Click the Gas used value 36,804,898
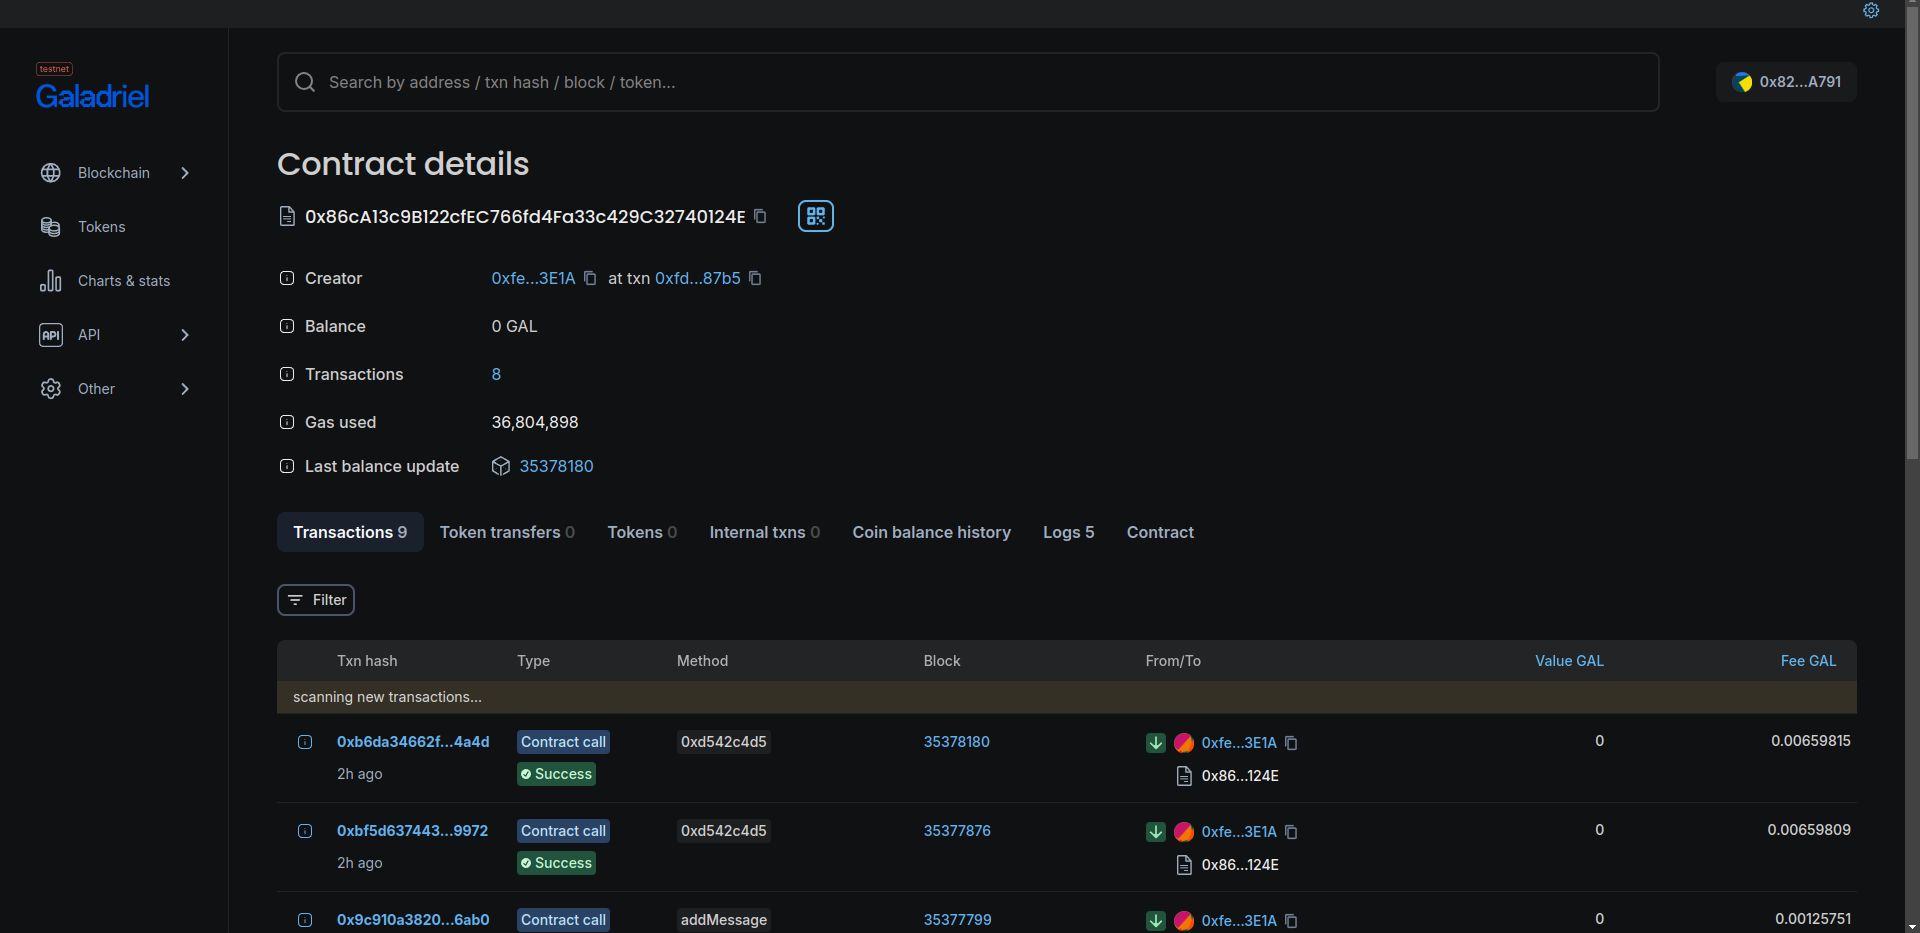The width and height of the screenshot is (1920, 933). [535, 422]
